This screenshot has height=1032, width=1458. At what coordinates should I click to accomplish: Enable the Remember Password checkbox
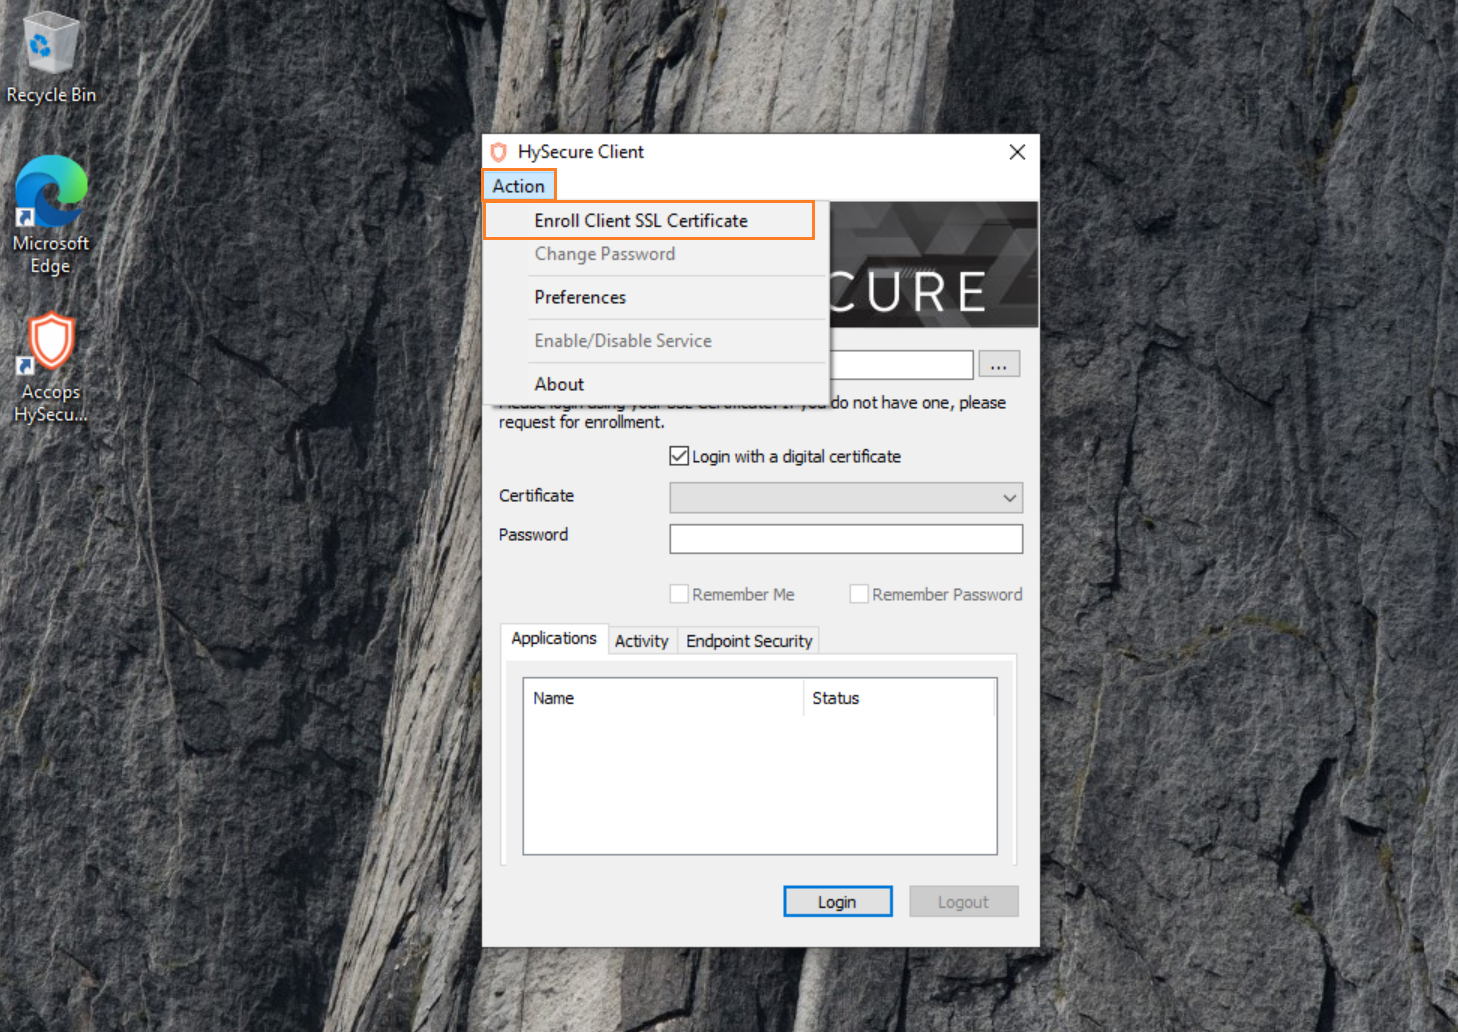859,594
